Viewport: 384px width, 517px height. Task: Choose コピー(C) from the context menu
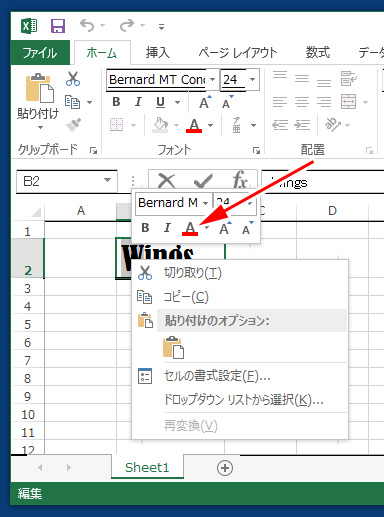[240, 297]
